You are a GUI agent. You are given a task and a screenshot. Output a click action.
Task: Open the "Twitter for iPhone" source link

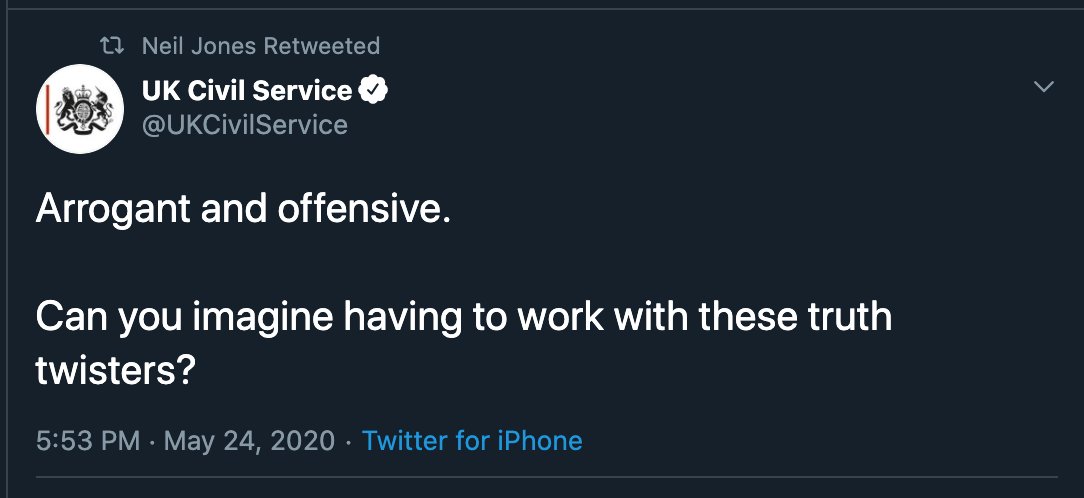(472, 441)
